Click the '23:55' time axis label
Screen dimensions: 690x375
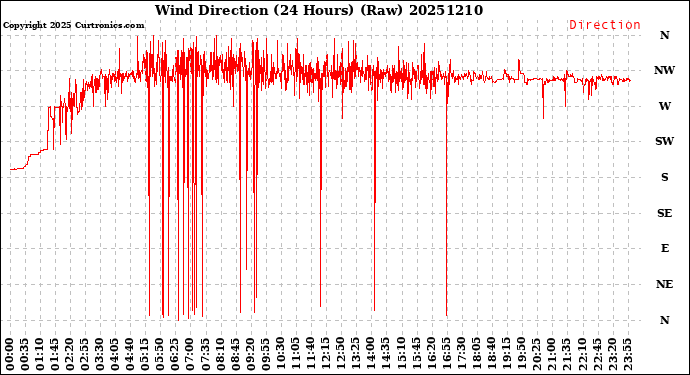click(x=627, y=354)
